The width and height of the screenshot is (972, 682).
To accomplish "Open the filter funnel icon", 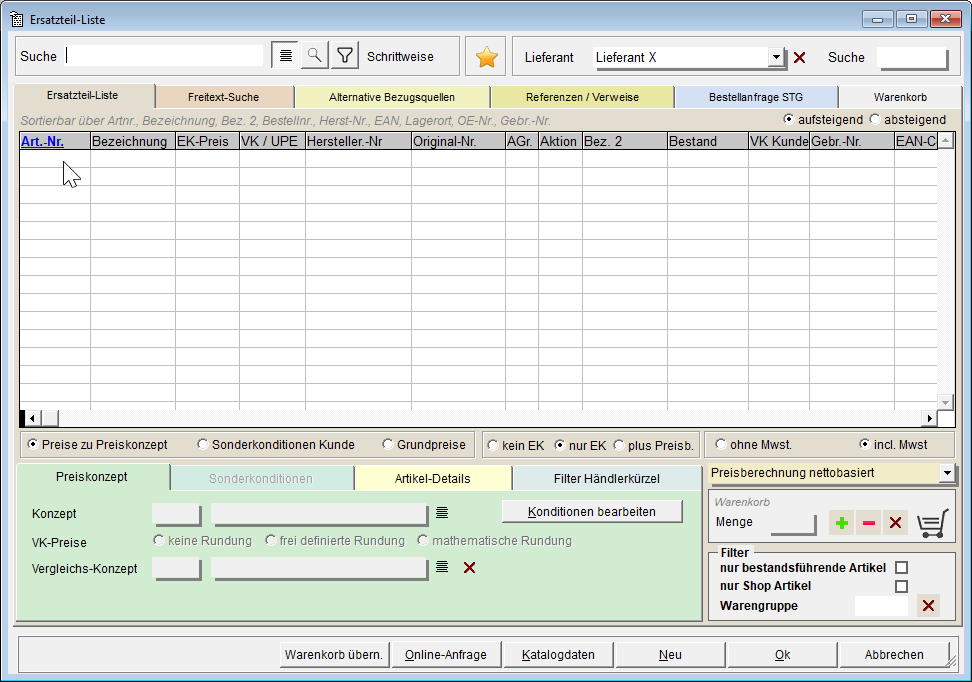I will click(x=345, y=56).
